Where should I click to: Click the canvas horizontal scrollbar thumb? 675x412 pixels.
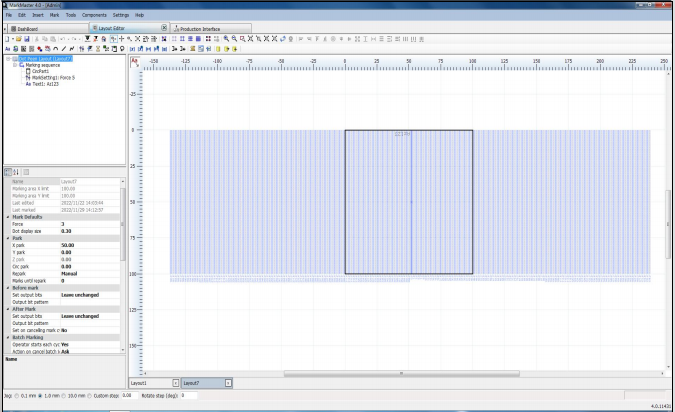[x=401, y=373]
